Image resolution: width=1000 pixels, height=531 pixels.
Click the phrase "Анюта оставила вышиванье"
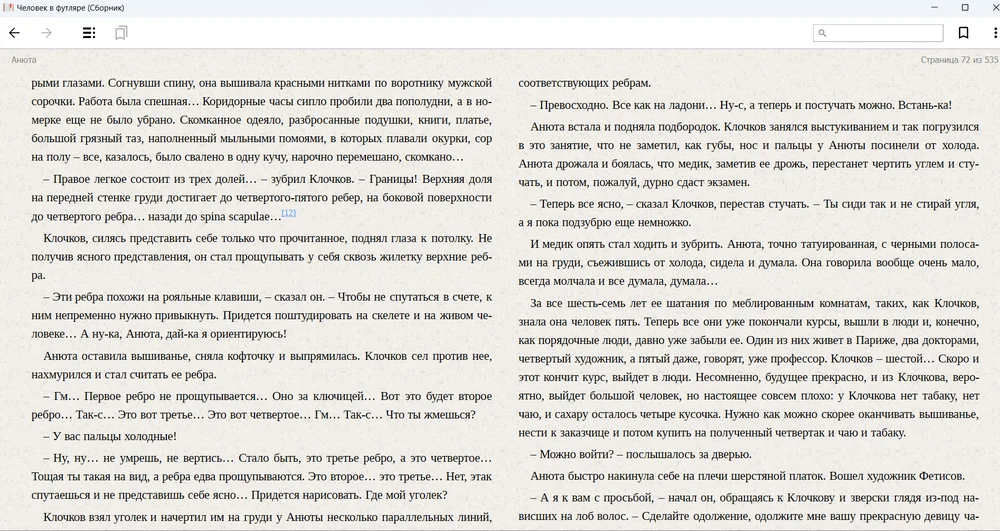point(108,356)
